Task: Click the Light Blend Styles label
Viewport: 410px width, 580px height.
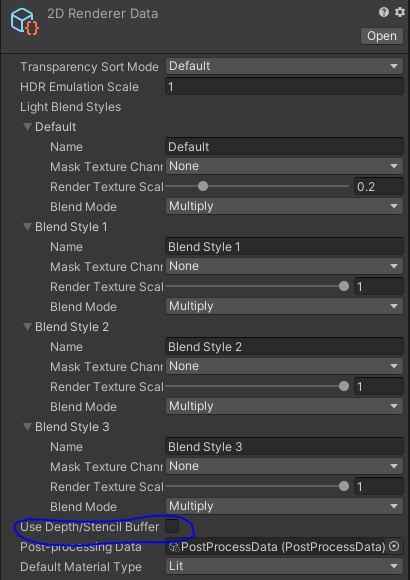Action: (x=71, y=107)
